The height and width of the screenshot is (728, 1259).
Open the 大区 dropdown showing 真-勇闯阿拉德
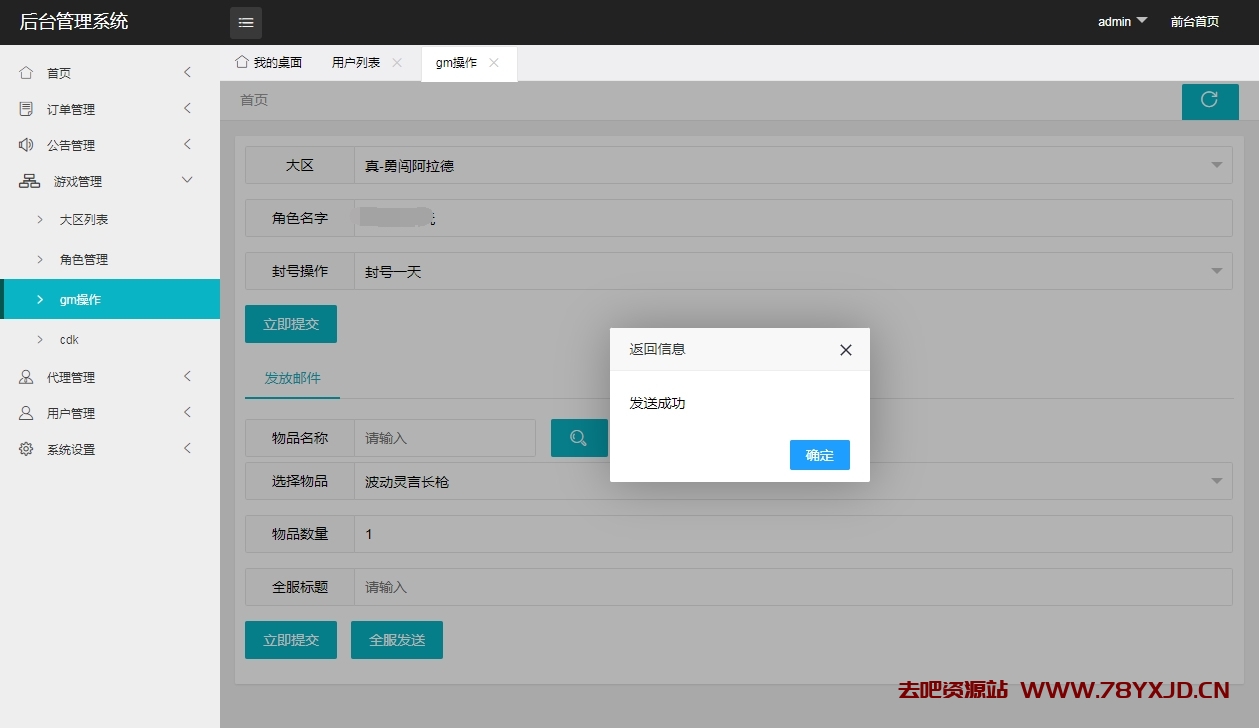tap(793, 165)
